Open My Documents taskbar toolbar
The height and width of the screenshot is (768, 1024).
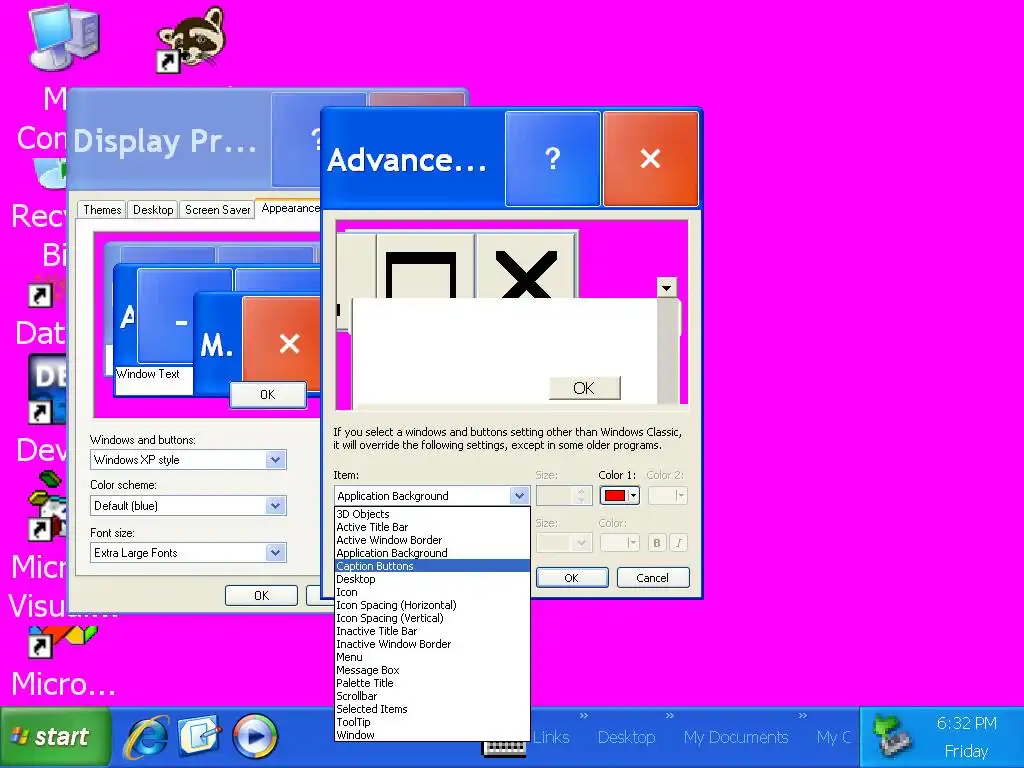pos(736,737)
